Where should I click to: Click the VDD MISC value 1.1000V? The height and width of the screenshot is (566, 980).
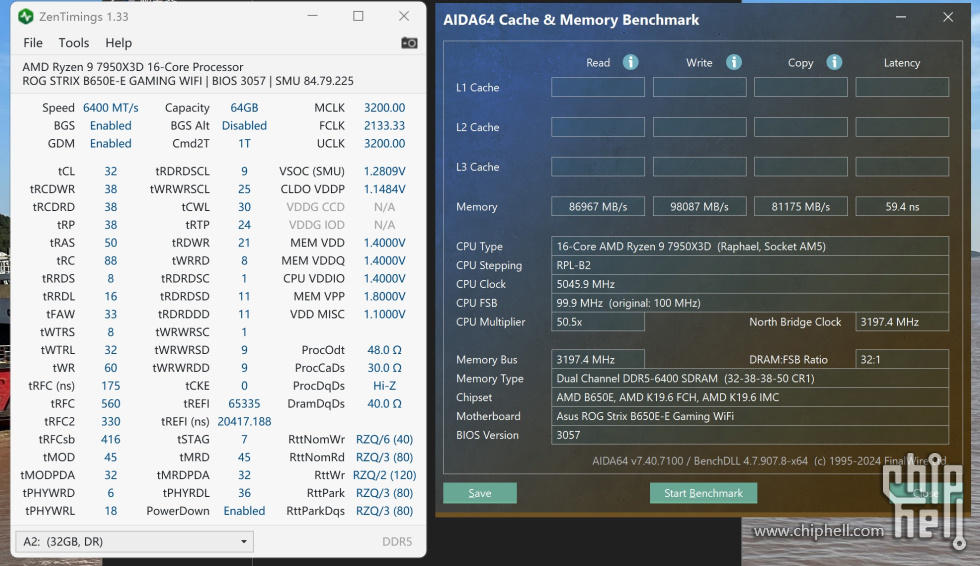pos(384,314)
